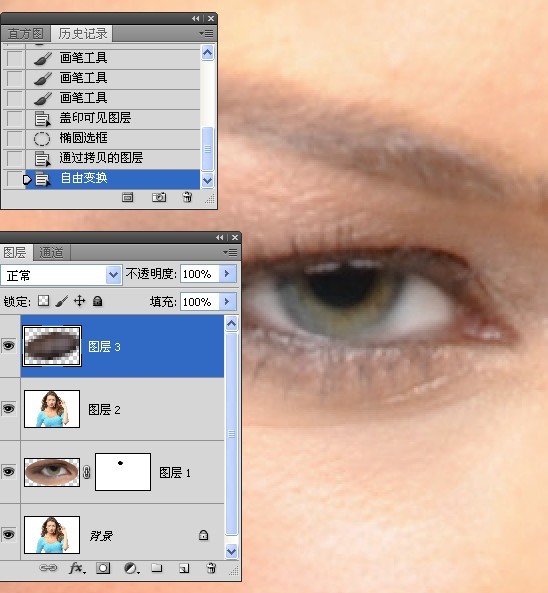Image resolution: width=548 pixels, height=593 pixels.
Task: Lock image pixels brush icon
Action: [x=62, y=301]
